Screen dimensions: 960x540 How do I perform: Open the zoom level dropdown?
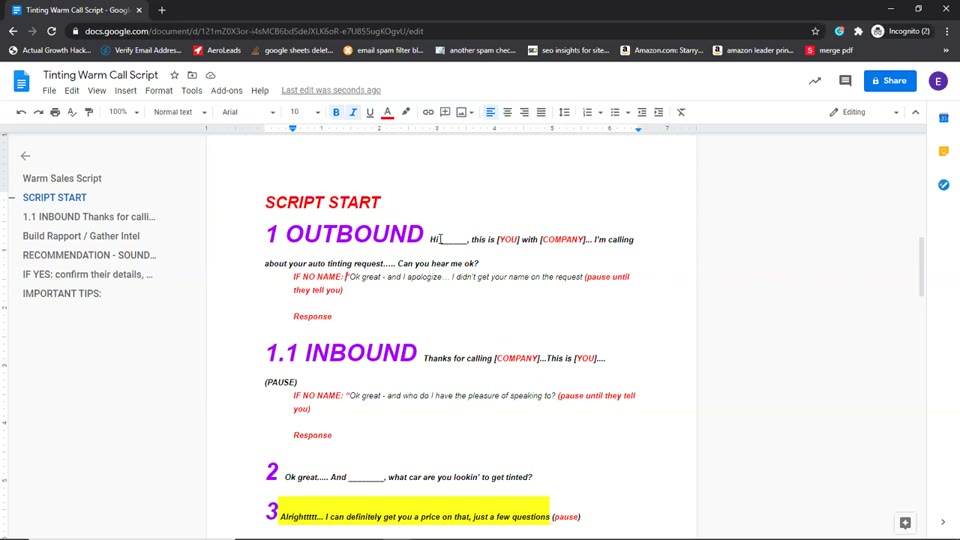(x=124, y=112)
